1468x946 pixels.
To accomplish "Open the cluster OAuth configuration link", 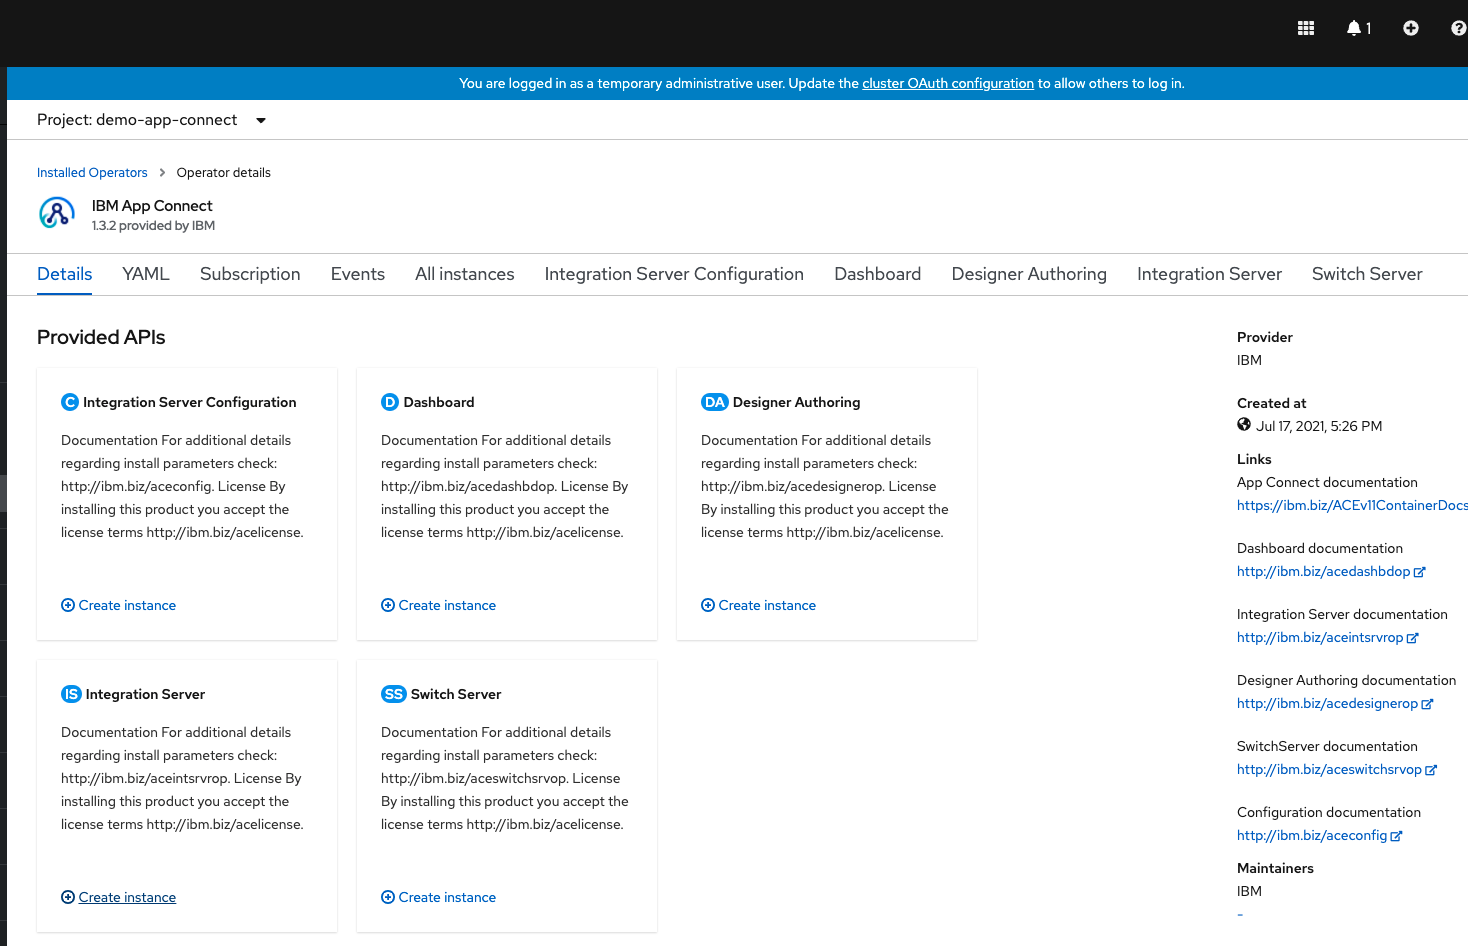I will (947, 83).
